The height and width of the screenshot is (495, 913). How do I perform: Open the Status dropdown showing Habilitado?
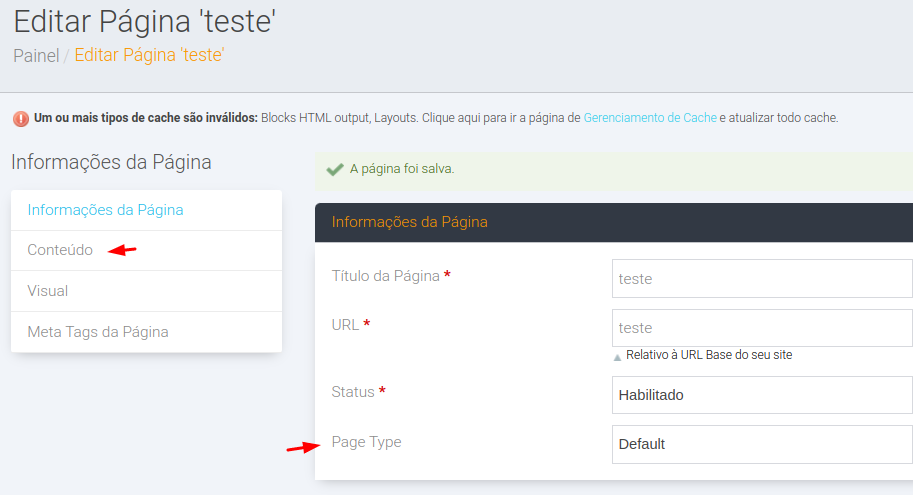tap(762, 395)
